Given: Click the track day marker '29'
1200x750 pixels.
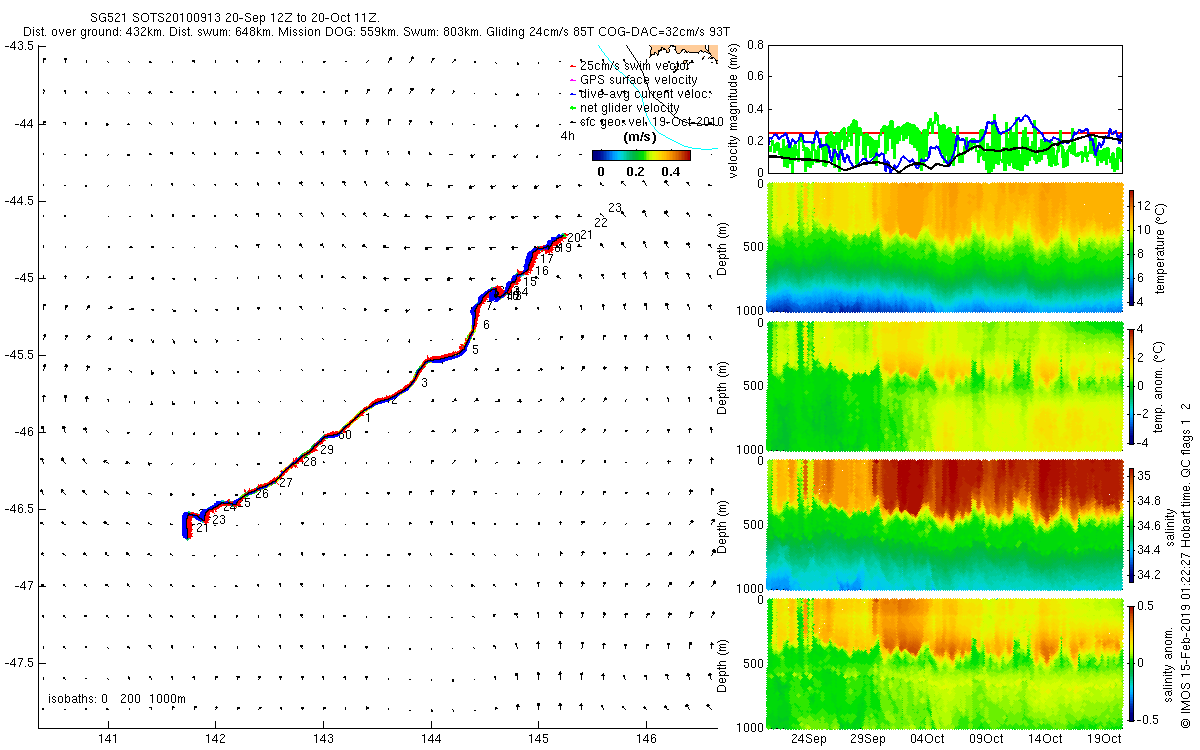Looking at the screenshot, I should tap(326, 450).
